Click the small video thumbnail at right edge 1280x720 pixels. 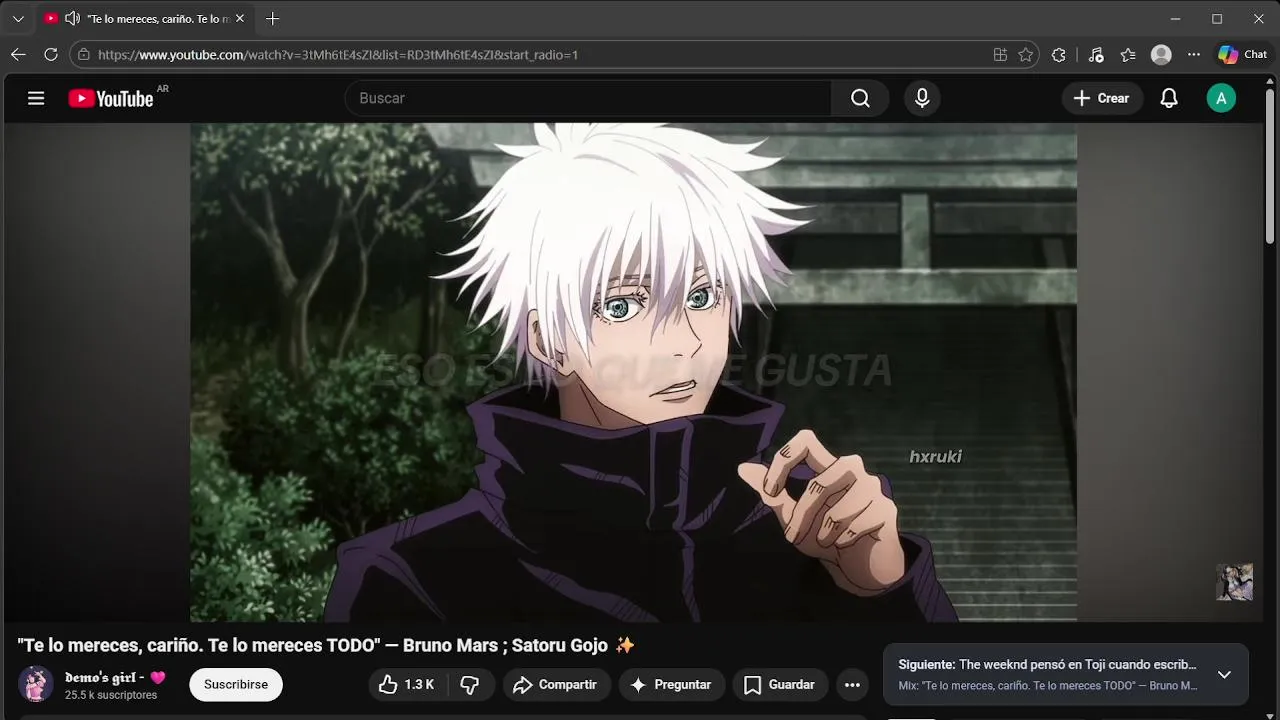(1234, 582)
